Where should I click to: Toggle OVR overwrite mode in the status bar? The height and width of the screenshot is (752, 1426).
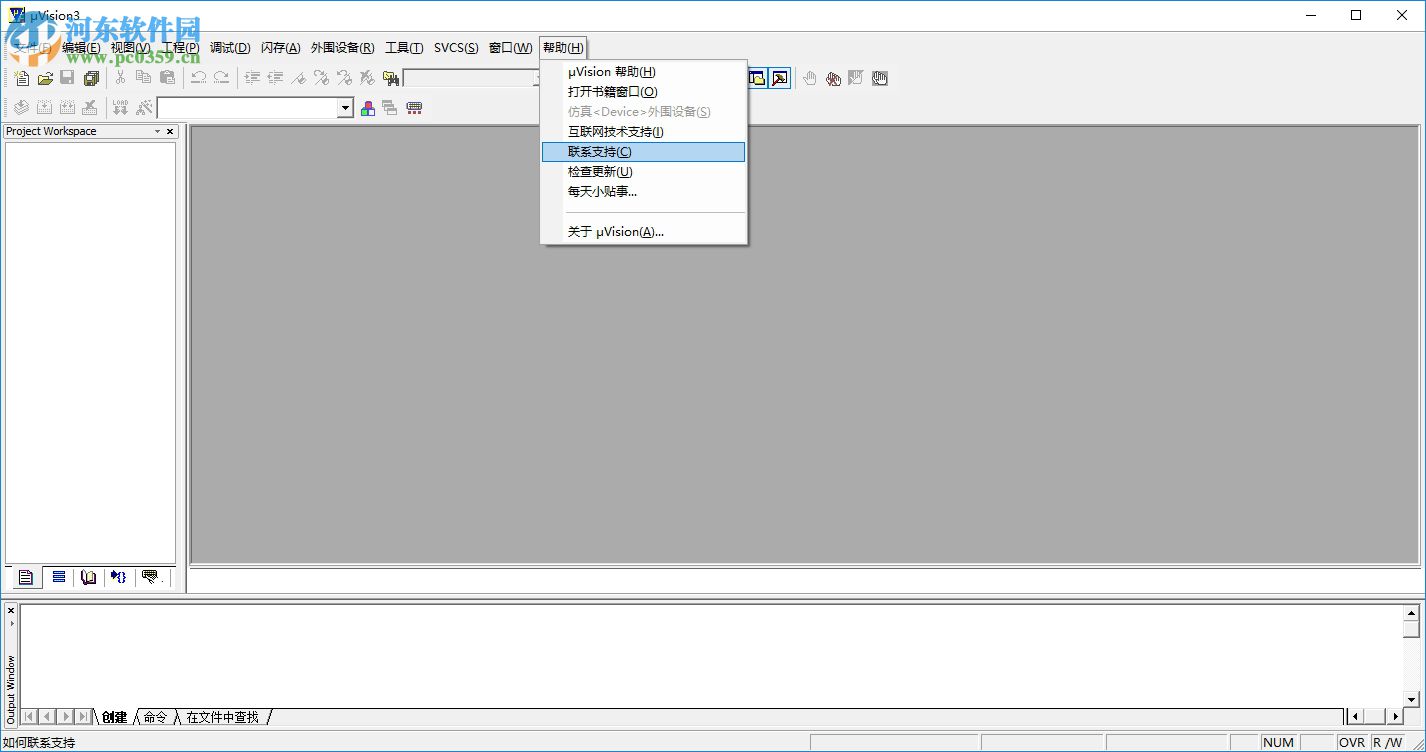coord(1351,741)
